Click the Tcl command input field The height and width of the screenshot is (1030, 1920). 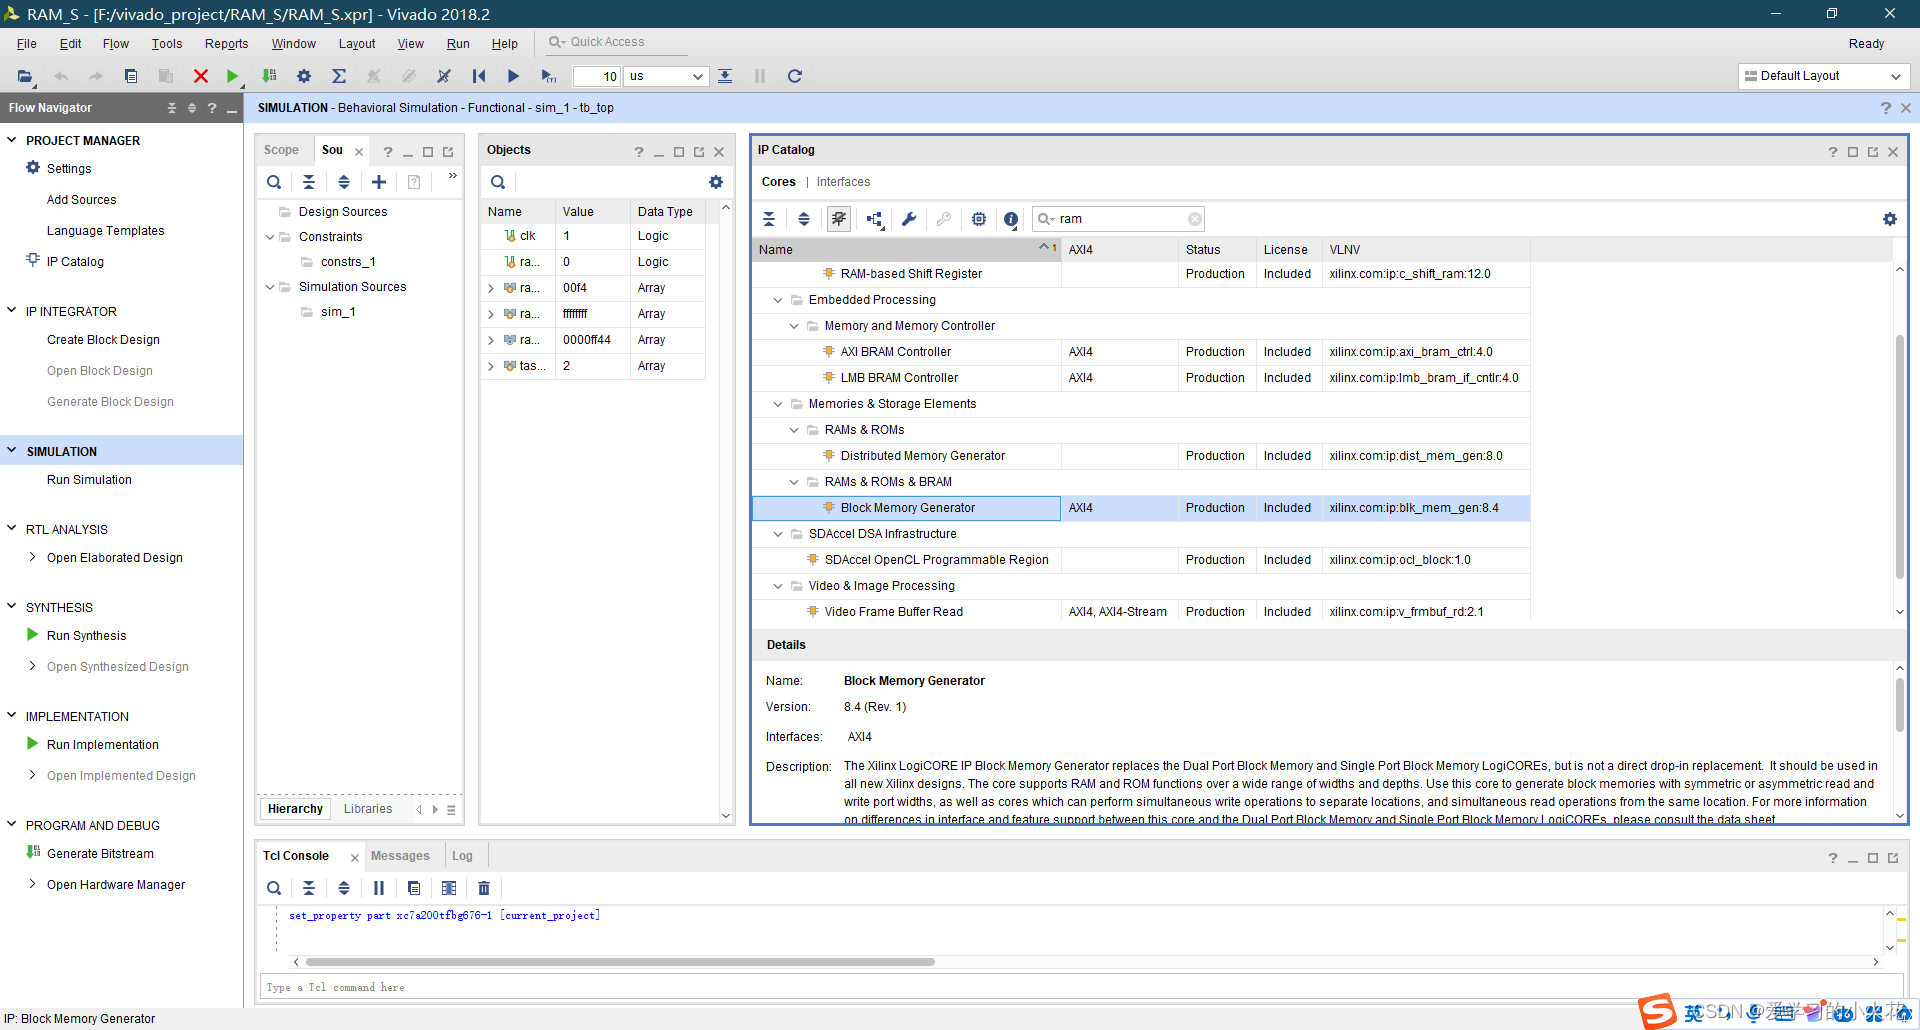click(x=1080, y=987)
